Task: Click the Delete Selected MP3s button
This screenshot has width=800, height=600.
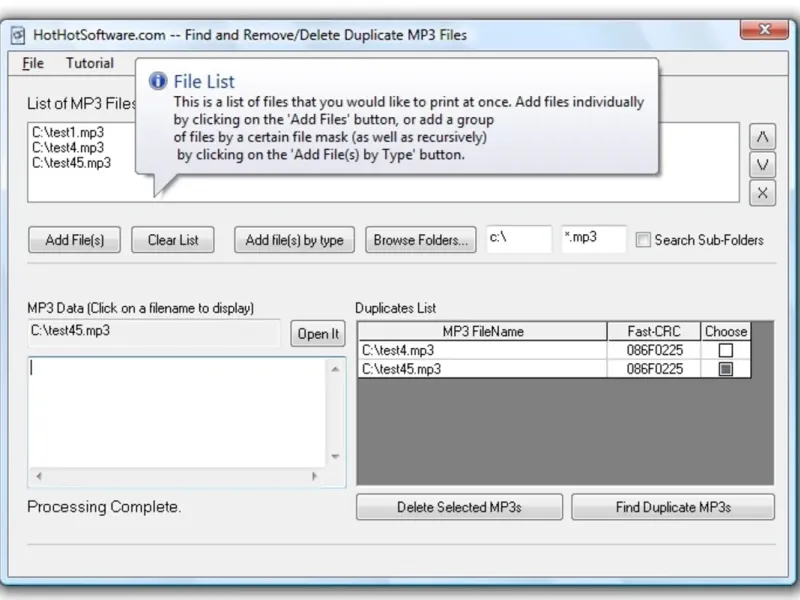Action: [459, 507]
